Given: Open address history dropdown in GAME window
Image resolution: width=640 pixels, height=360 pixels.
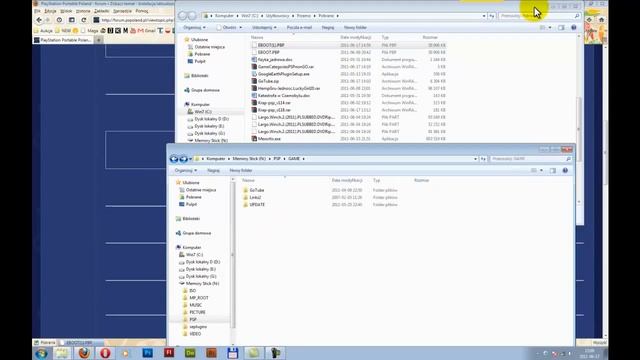Looking at the screenshot, I should pos(475,159).
